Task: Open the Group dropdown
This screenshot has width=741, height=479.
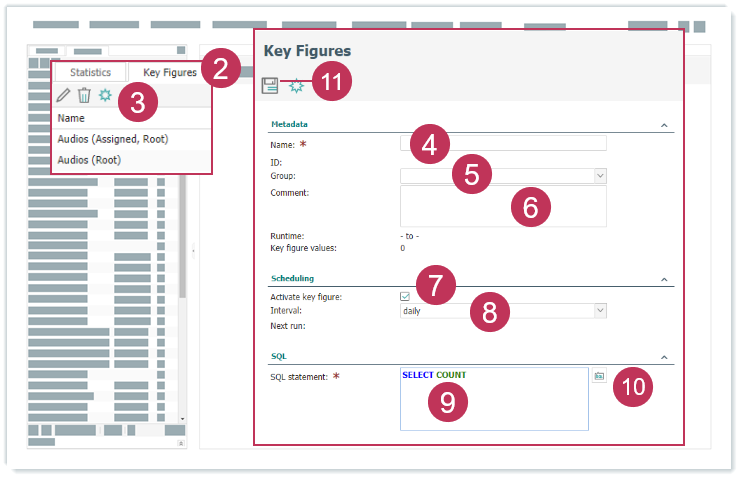Action: coord(599,176)
